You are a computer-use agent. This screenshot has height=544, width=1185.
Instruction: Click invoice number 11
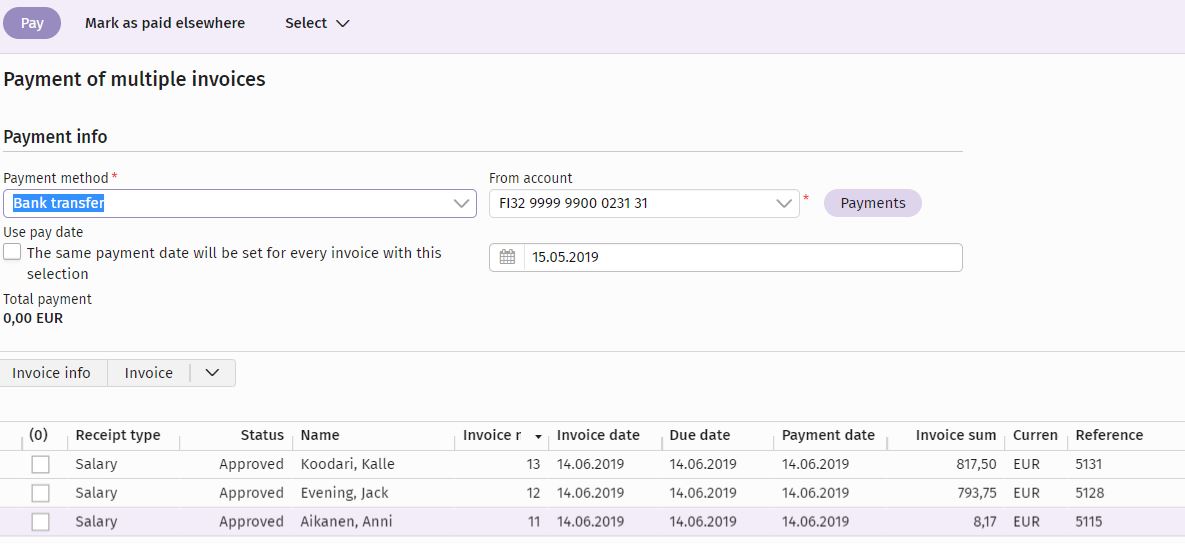click(534, 521)
